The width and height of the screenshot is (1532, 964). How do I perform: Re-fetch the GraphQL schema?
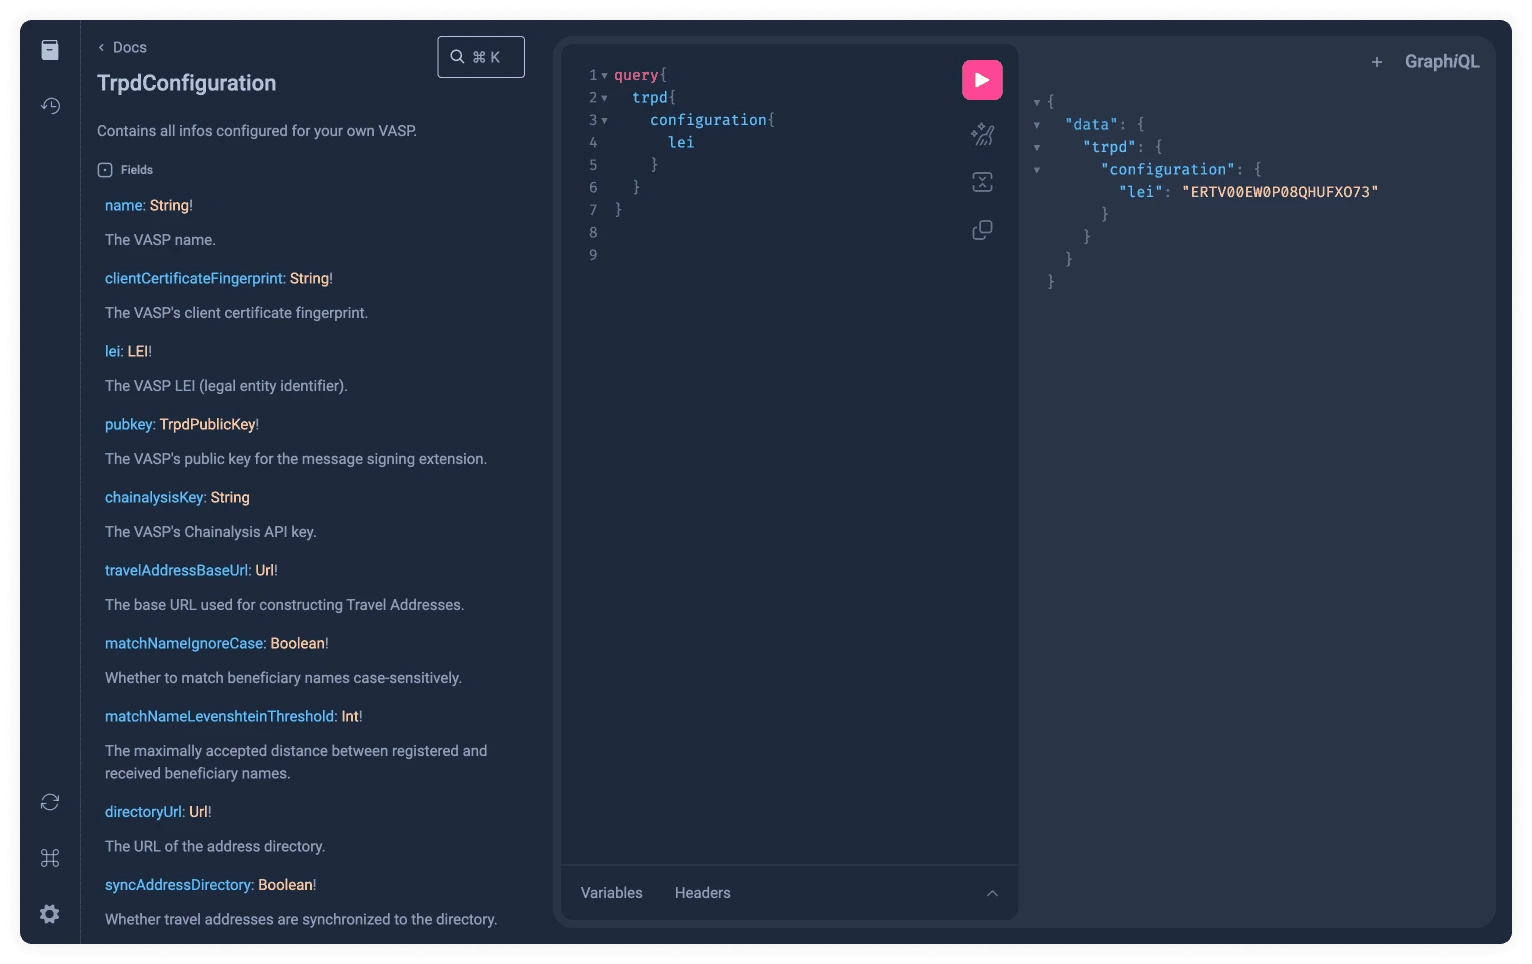click(x=49, y=801)
